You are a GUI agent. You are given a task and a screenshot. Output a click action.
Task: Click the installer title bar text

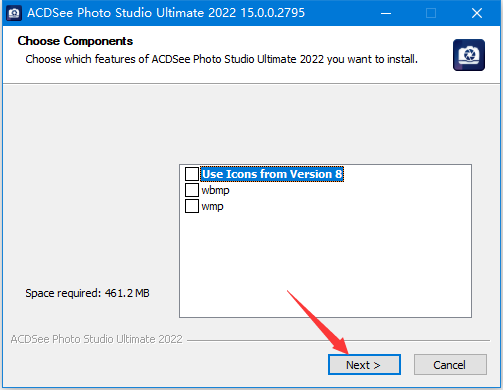tap(166, 13)
